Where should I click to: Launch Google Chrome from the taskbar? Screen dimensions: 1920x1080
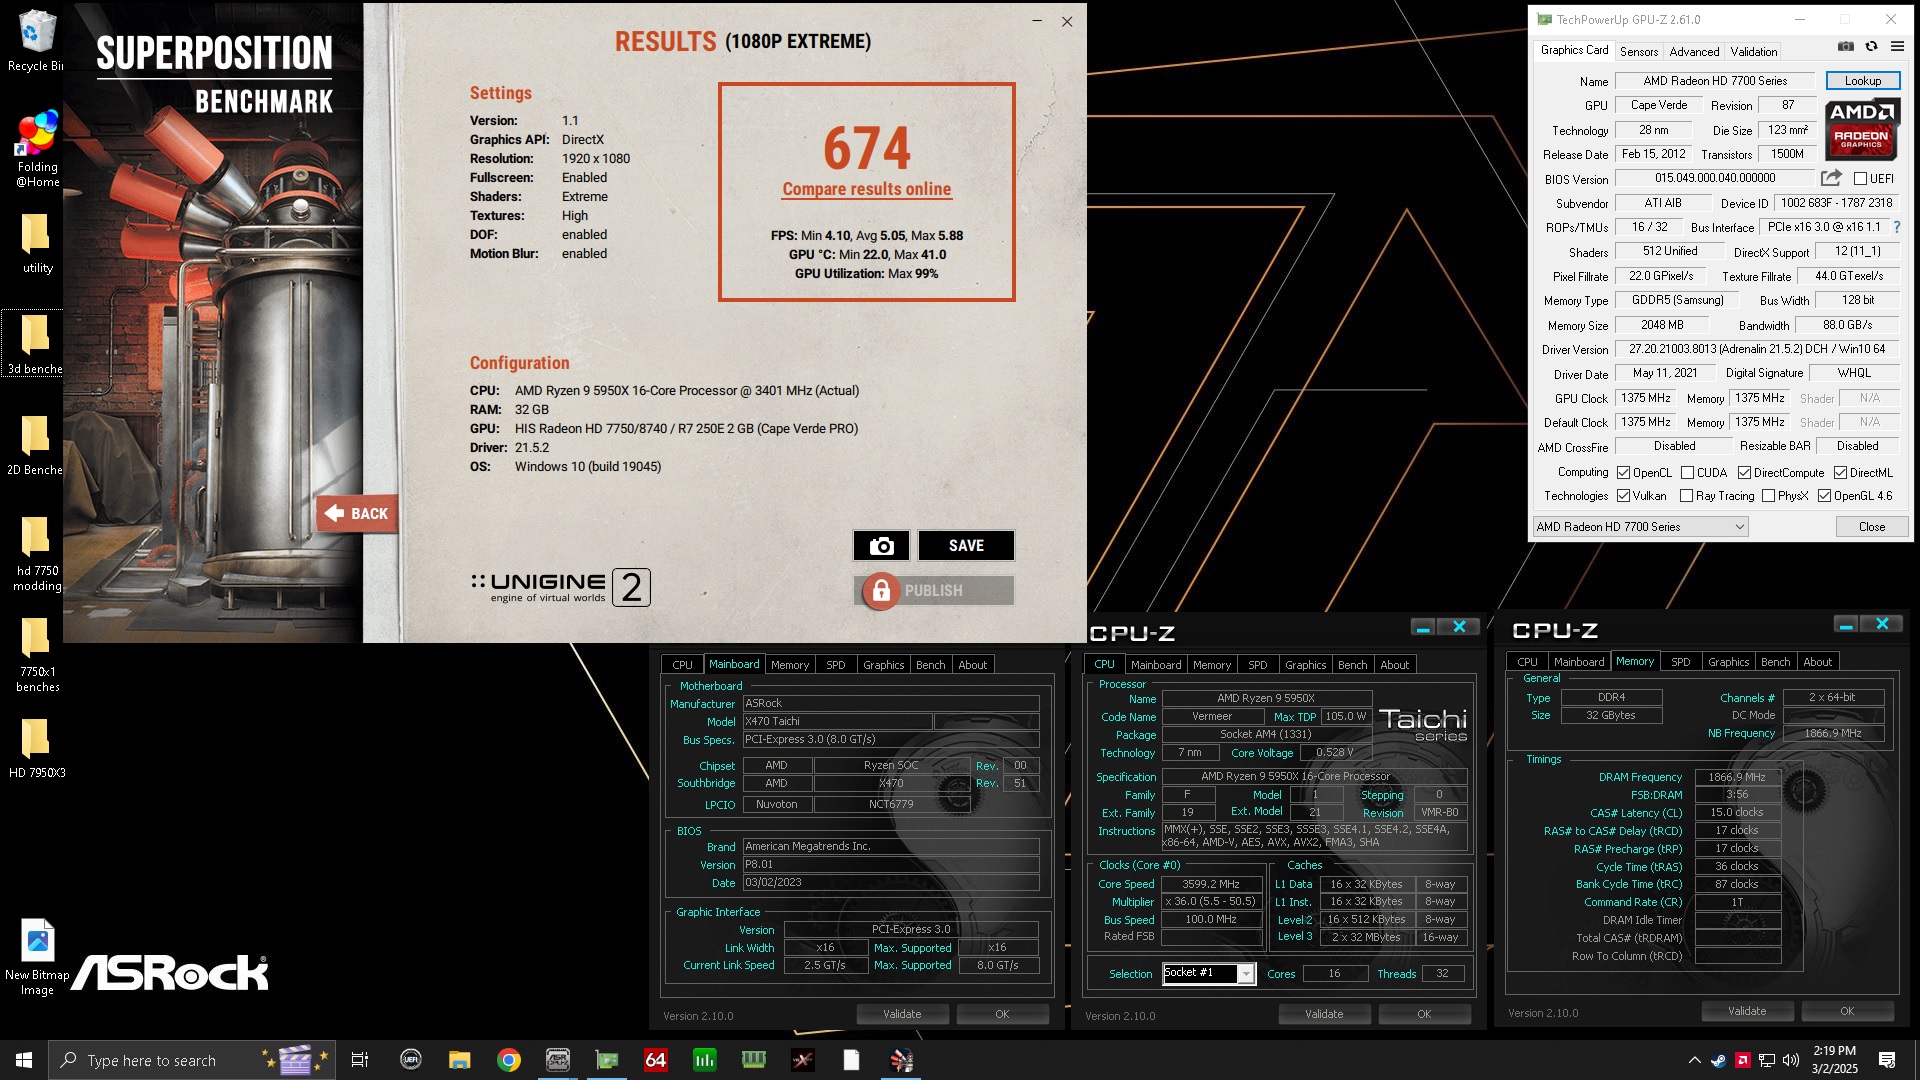pos(509,1060)
